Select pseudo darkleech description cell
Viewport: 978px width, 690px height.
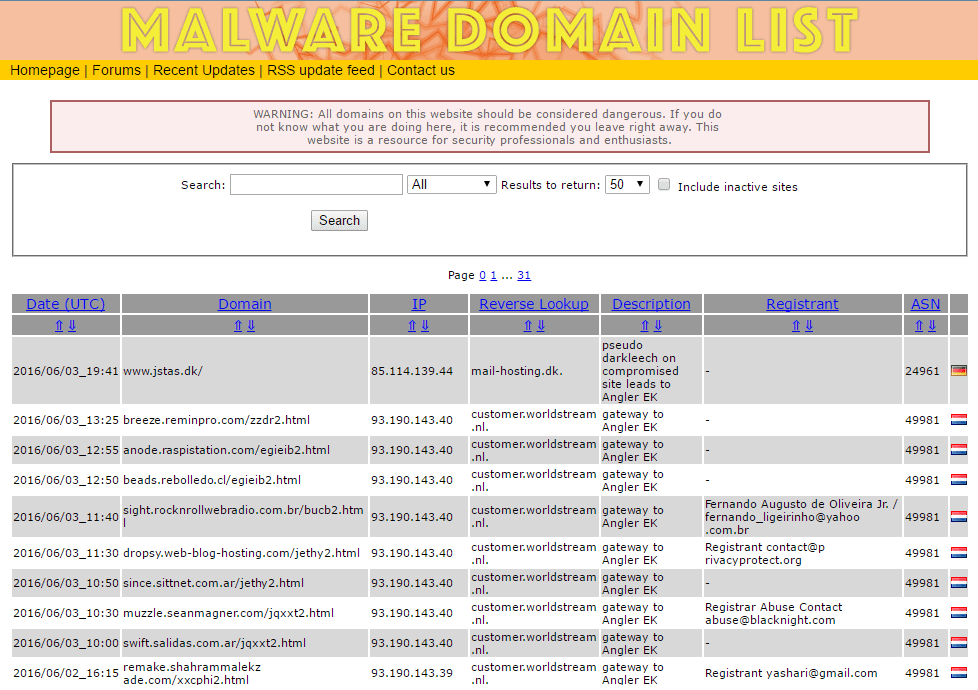(x=651, y=371)
